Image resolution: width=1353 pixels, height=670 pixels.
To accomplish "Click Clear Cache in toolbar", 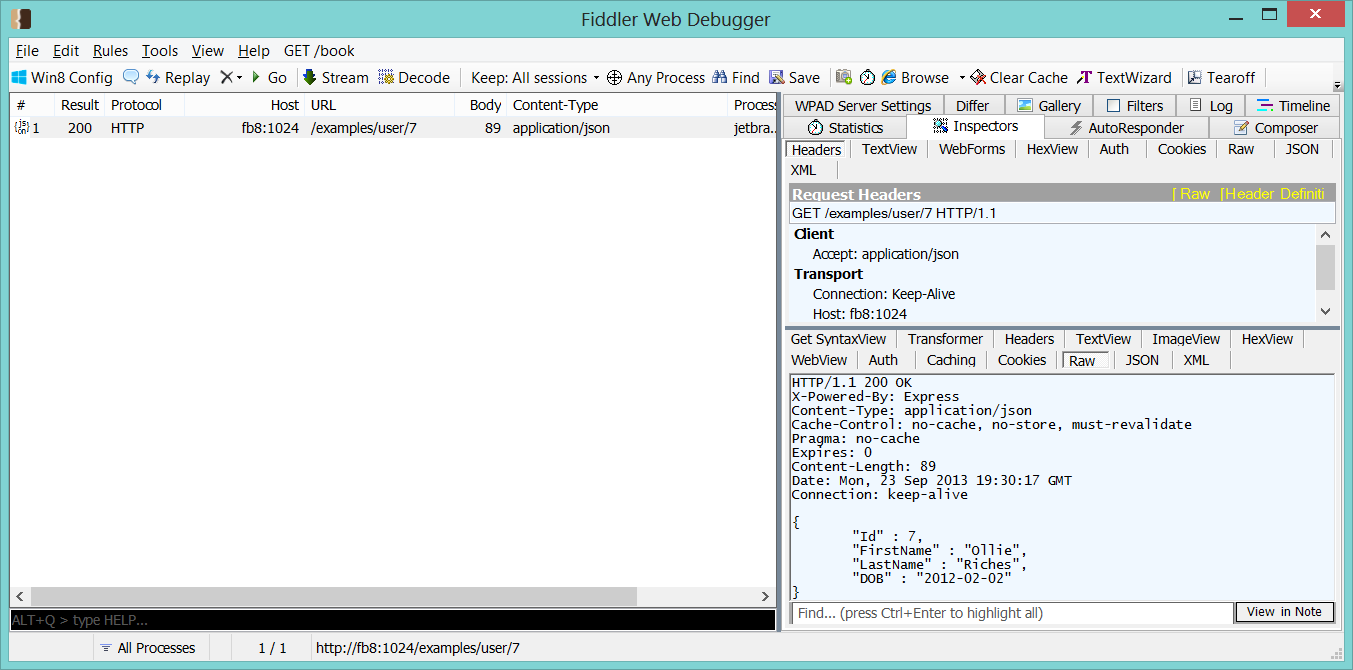I will pos(1020,77).
